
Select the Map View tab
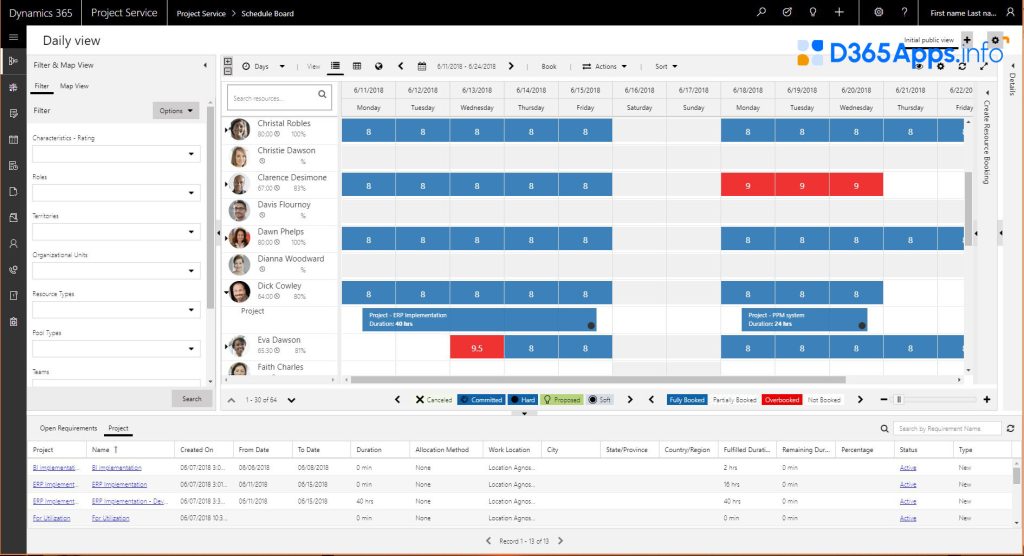[x=74, y=86]
